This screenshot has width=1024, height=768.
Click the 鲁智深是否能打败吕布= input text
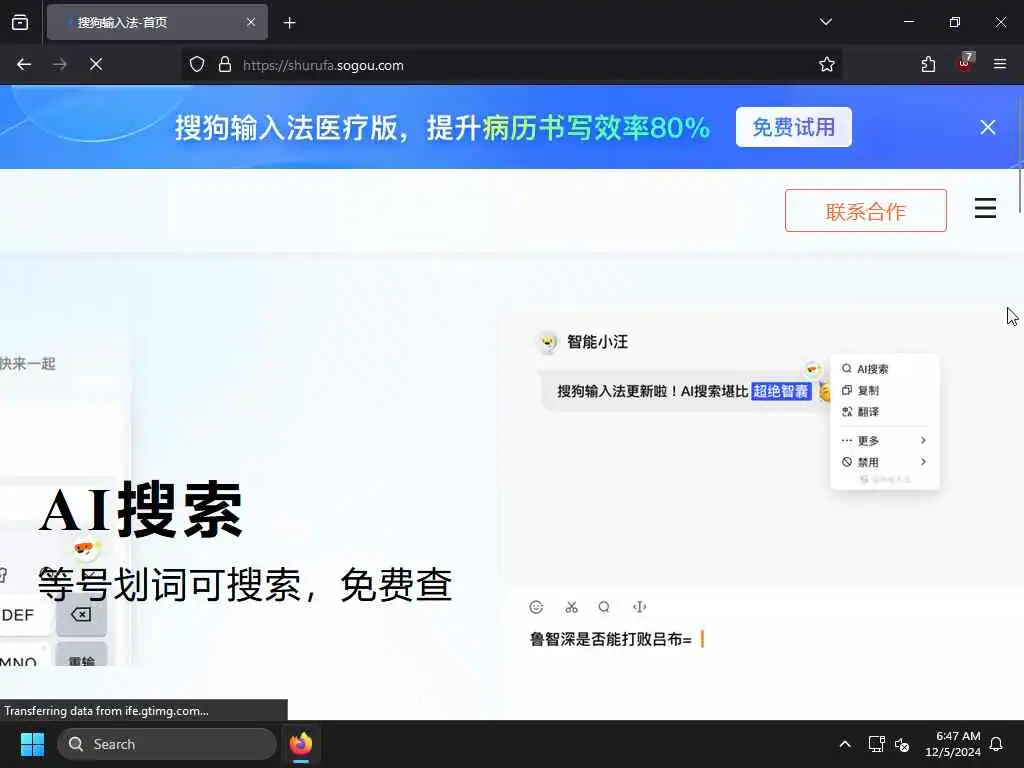[611, 639]
